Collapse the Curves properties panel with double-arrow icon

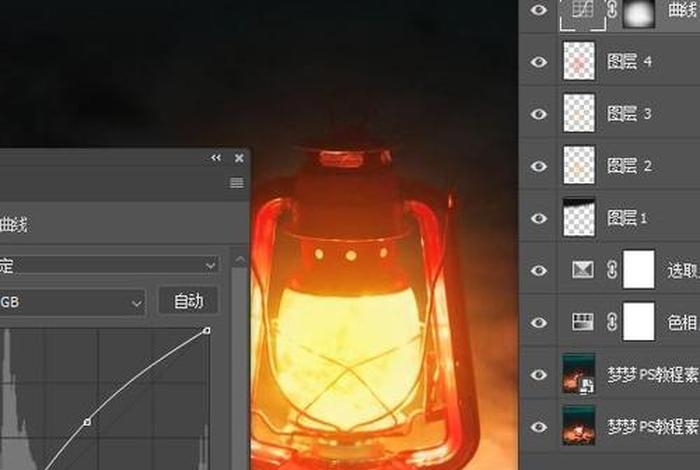pos(216,158)
